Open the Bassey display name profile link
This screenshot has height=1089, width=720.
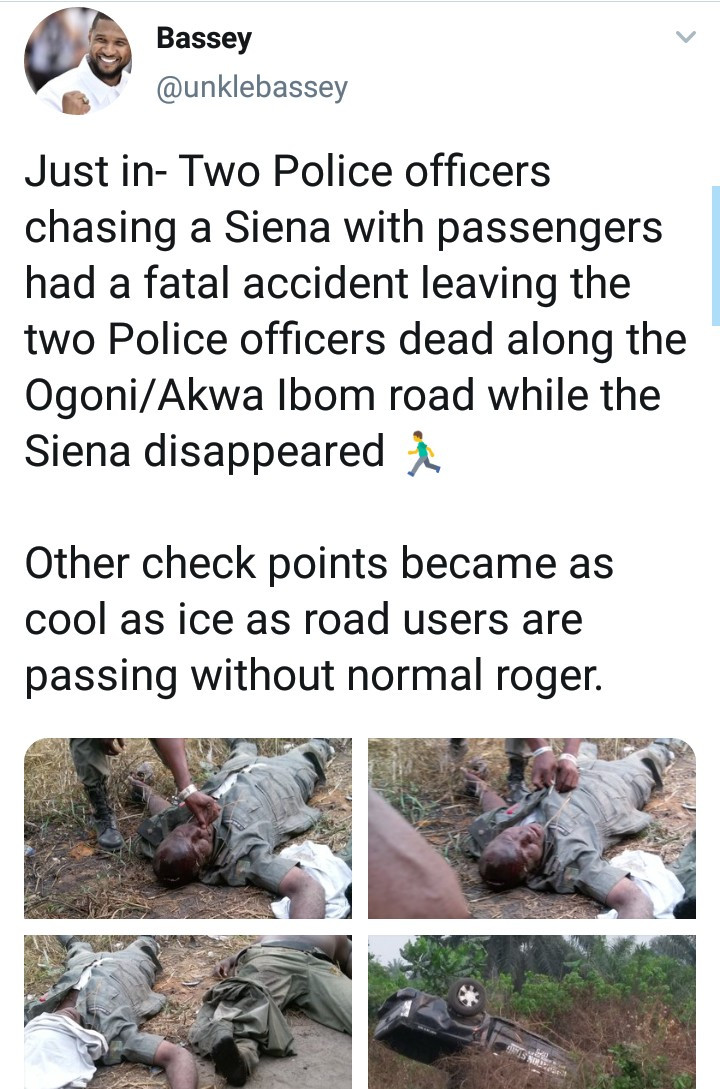pos(203,38)
